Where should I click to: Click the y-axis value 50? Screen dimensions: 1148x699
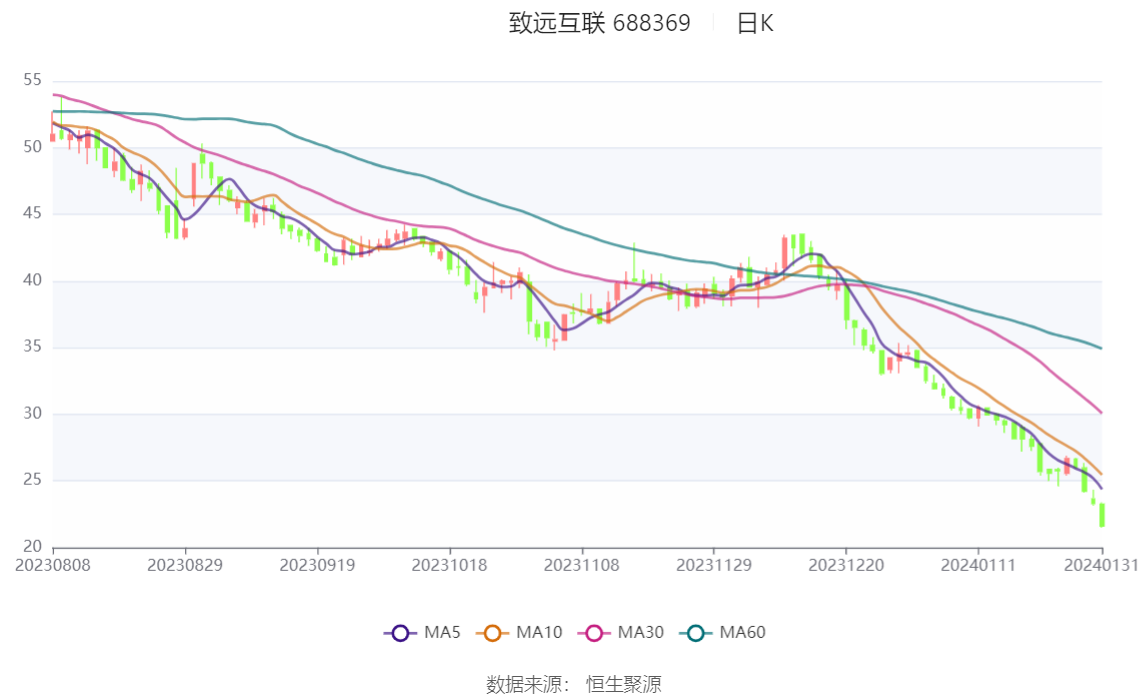[32, 146]
